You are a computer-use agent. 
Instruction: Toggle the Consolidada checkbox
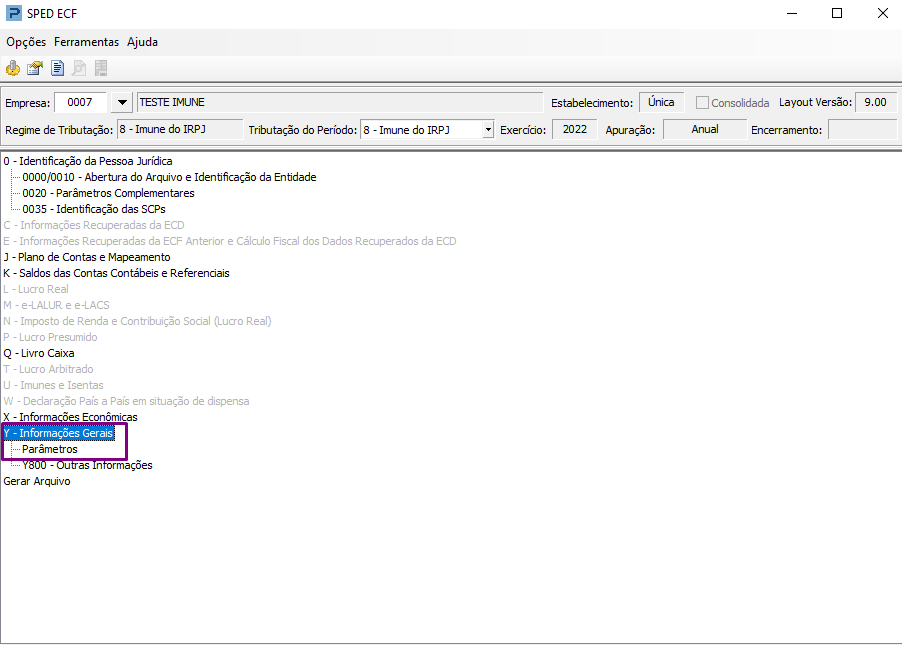(702, 103)
